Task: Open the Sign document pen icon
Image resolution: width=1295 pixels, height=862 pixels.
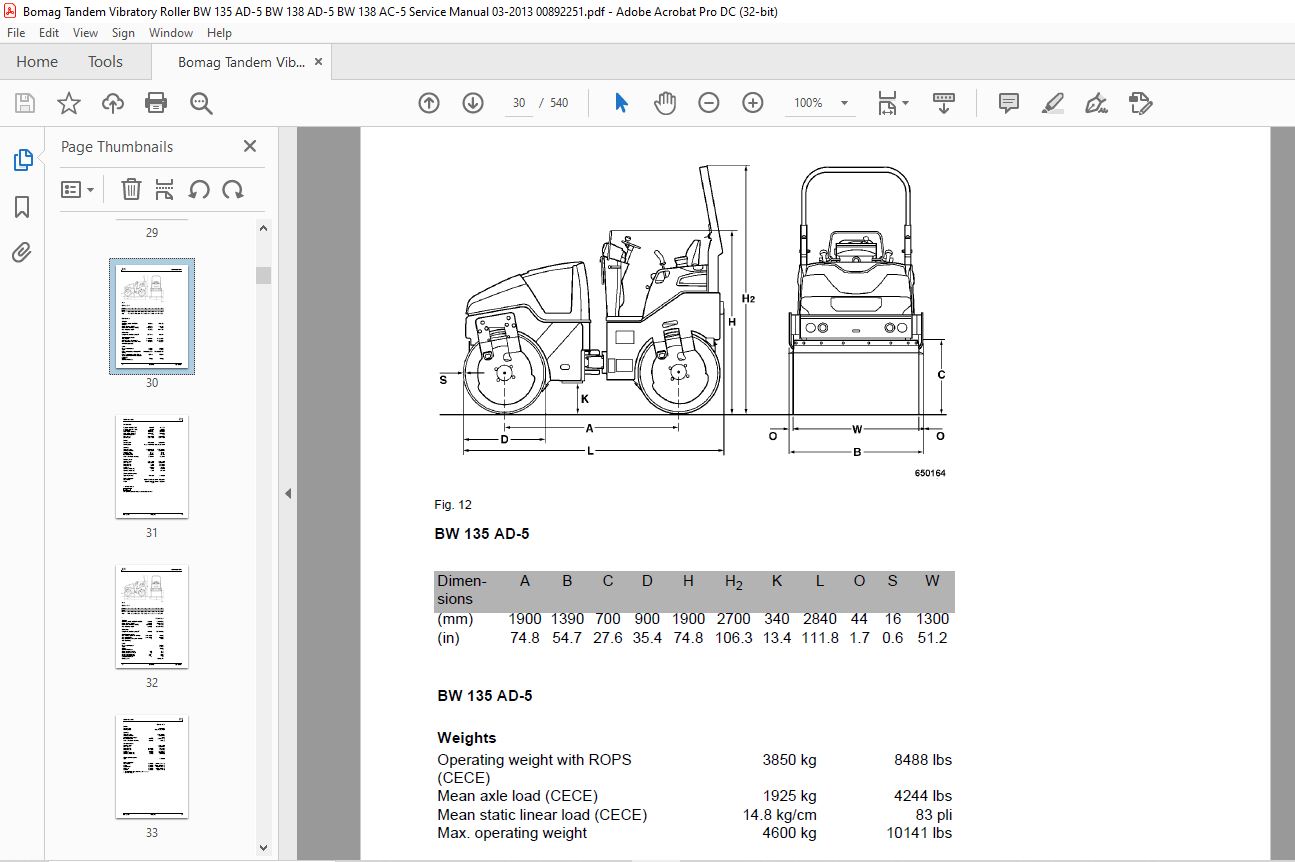Action: (x=1096, y=103)
